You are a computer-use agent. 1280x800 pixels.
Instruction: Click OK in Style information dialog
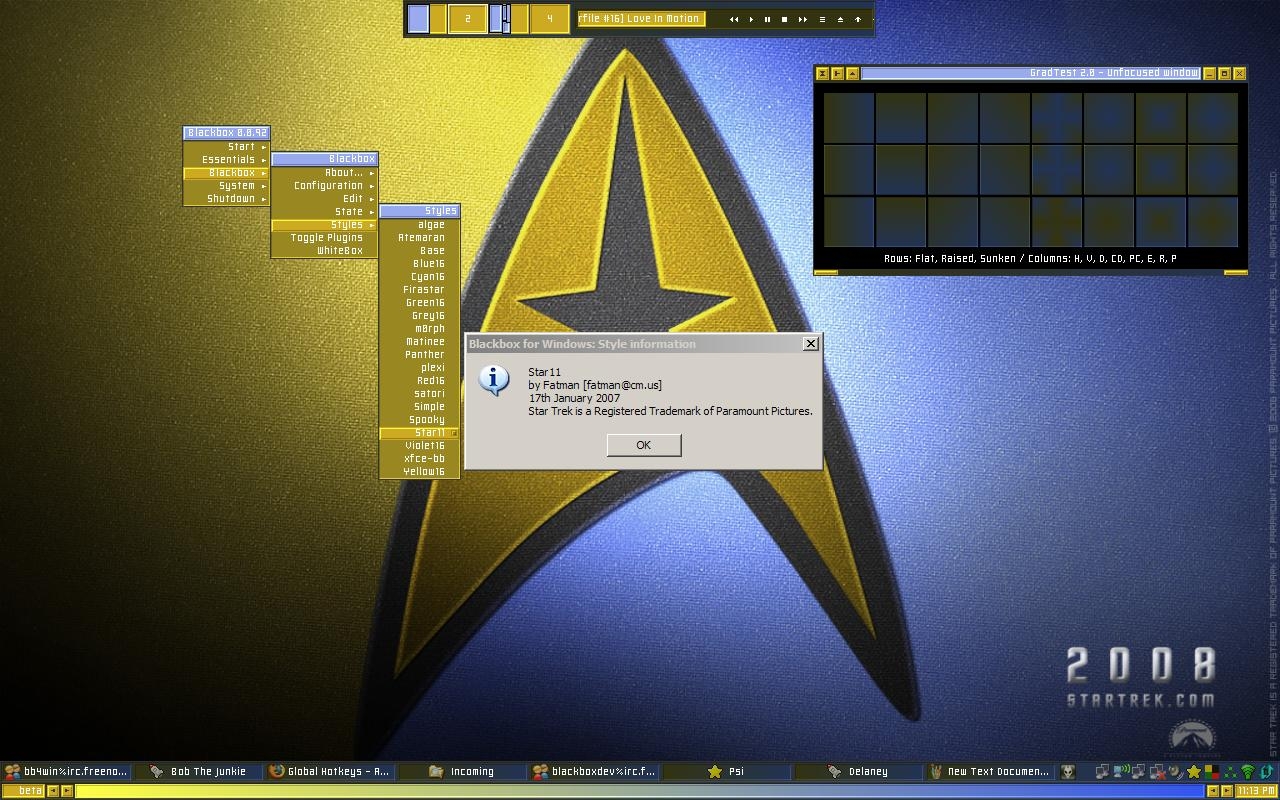click(x=644, y=445)
